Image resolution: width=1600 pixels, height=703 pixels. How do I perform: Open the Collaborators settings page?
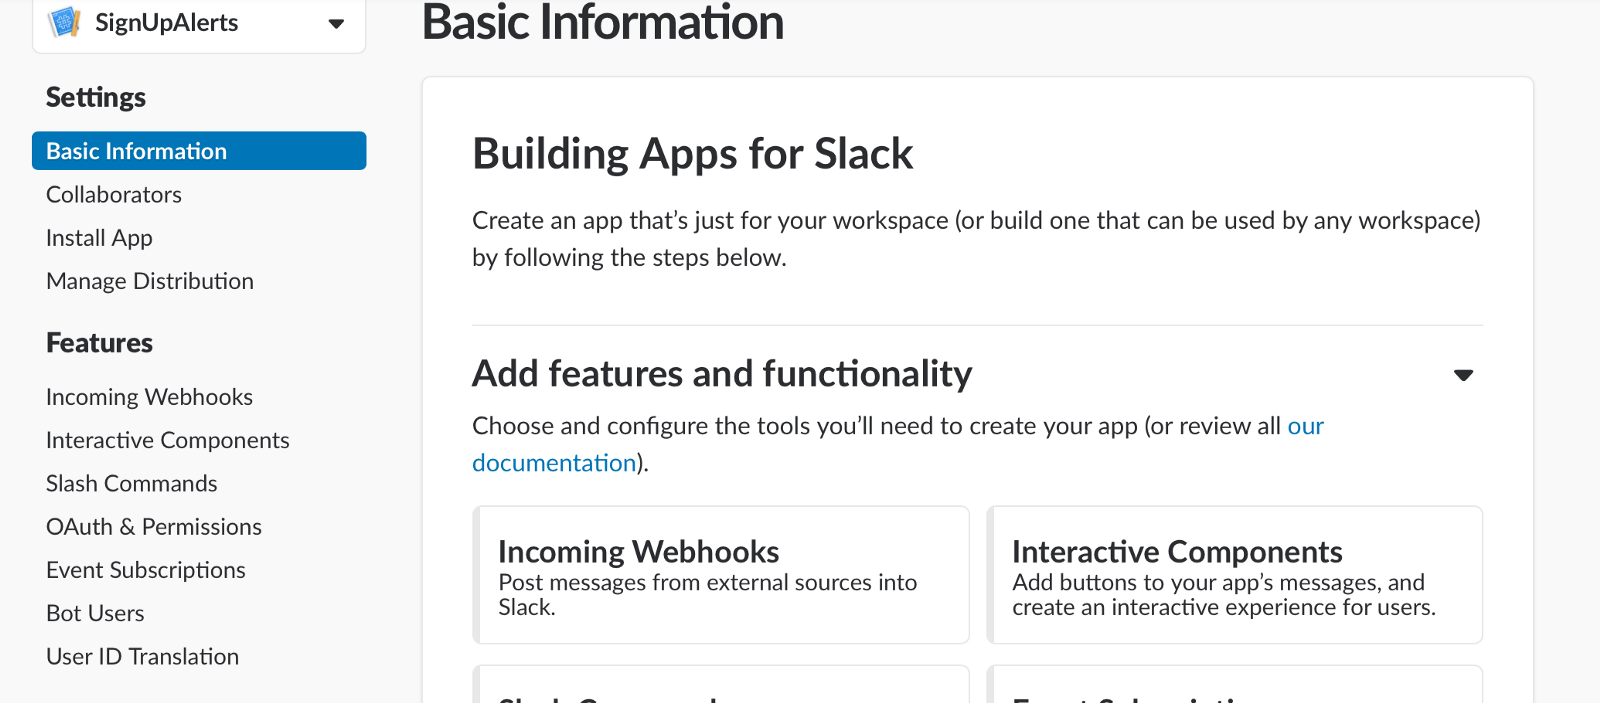pyautogui.click(x=114, y=195)
